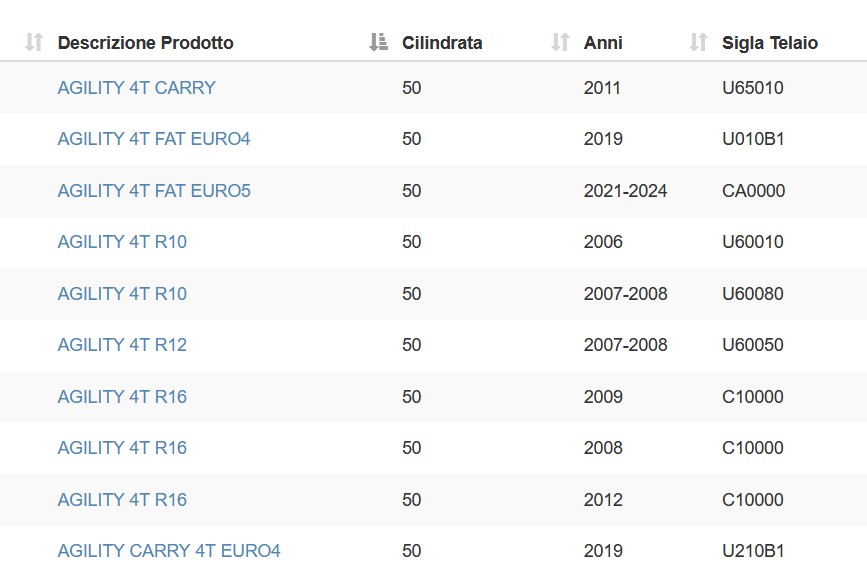Click the Cilindrata sort arrows icon
Screen dimensions: 867x582
pyautogui.click(x=379, y=42)
